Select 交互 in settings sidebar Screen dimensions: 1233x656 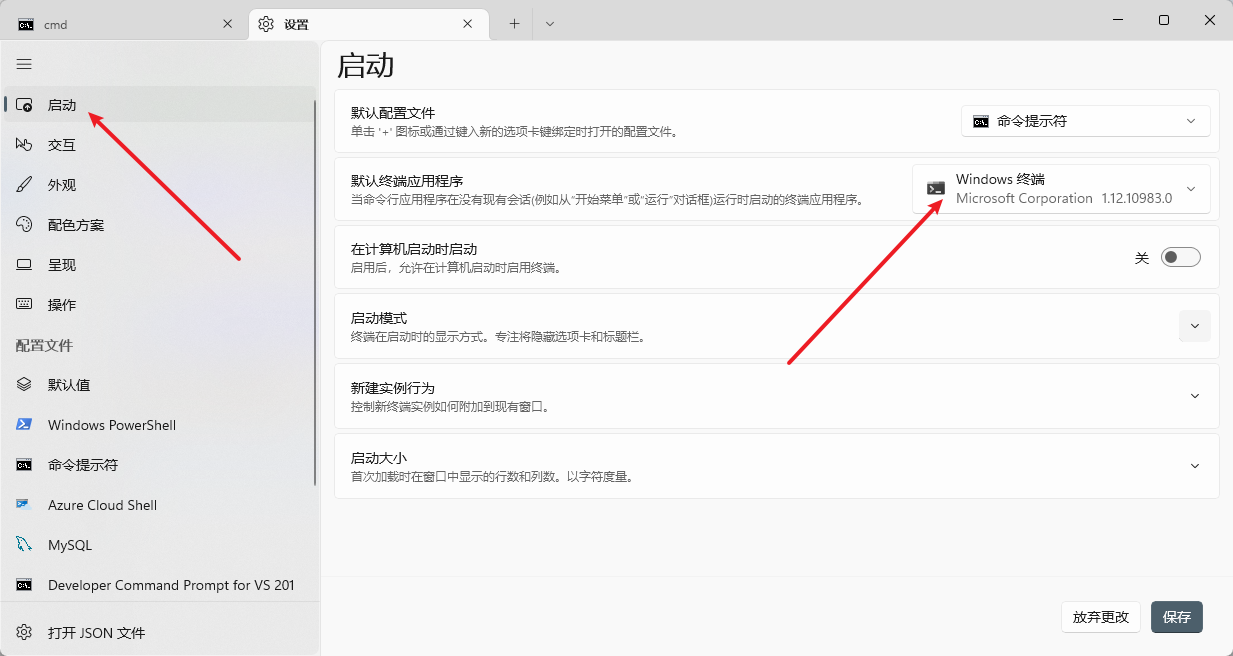(160, 145)
